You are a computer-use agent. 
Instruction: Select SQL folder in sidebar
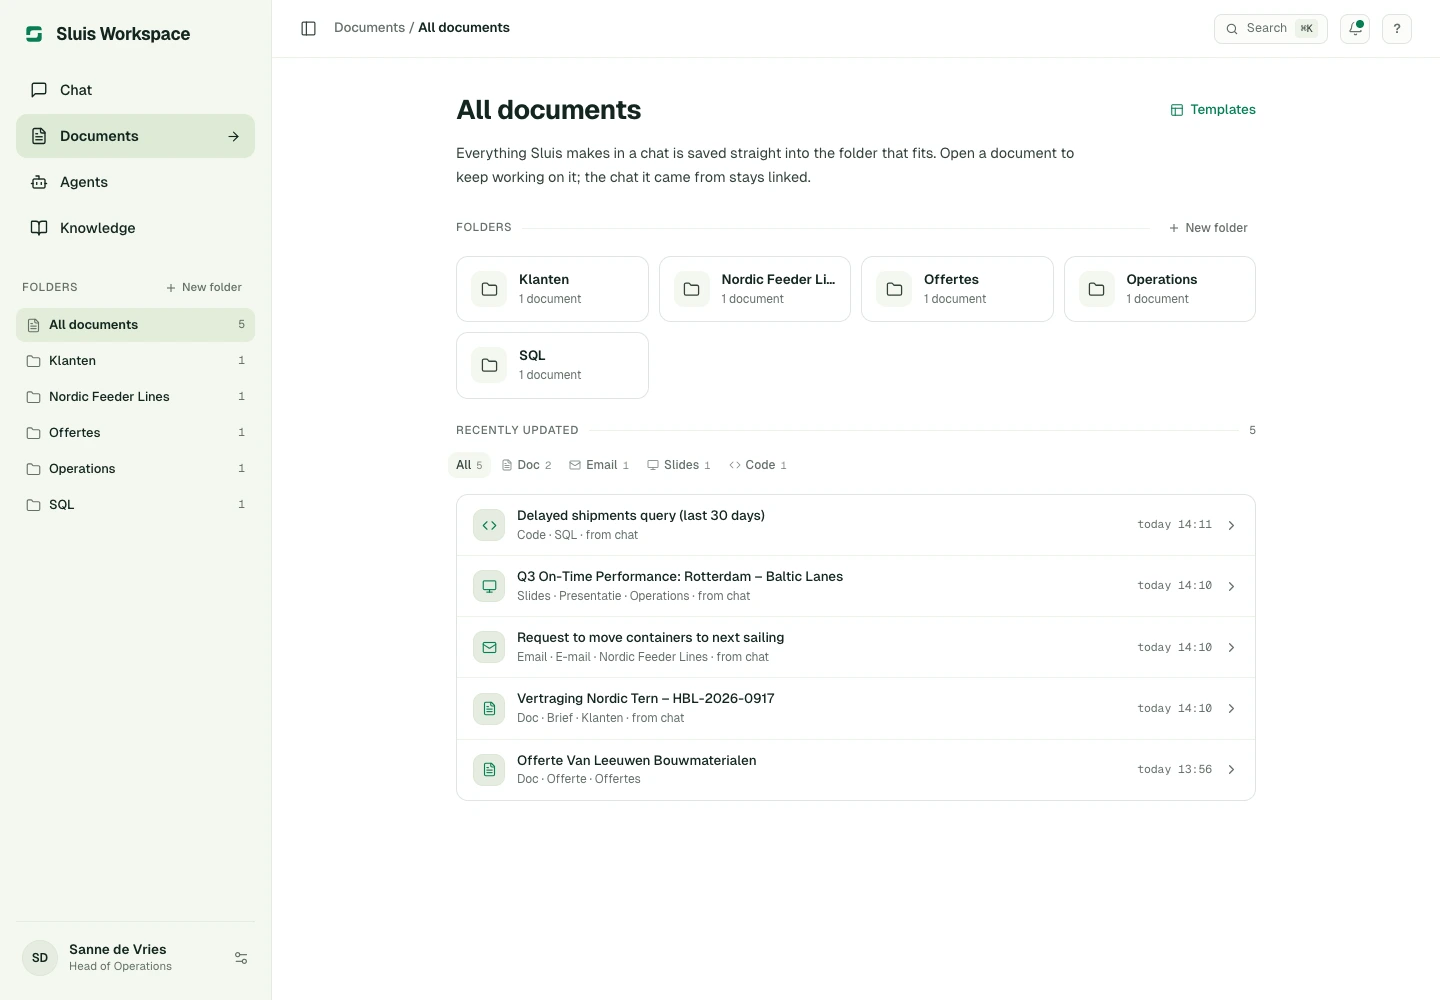pyautogui.click(x=135, y=505)
